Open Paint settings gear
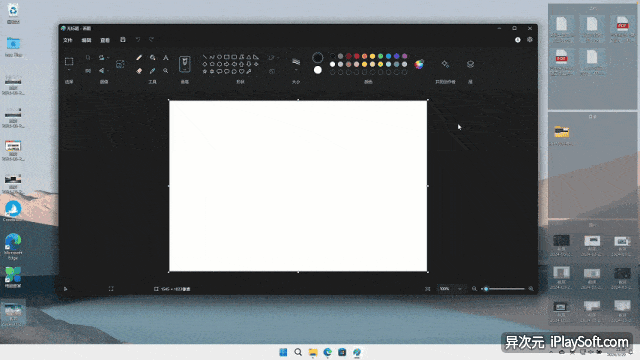This screenshot has height=360, width=640. pos(530,40)
